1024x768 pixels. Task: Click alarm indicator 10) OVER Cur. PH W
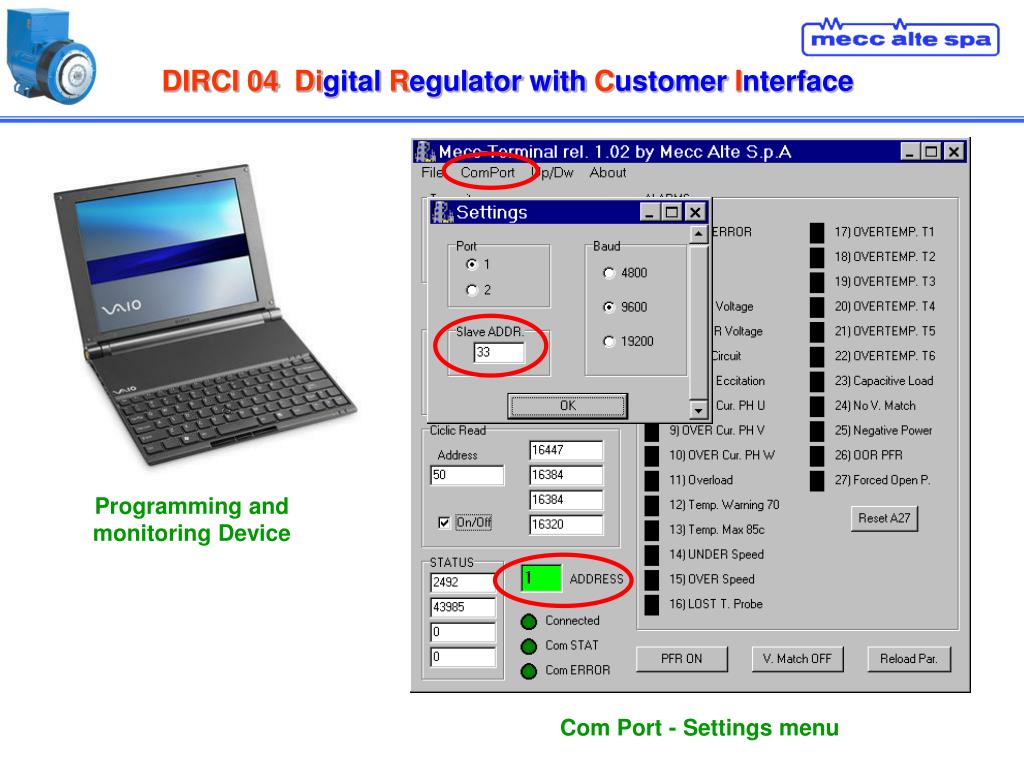(x=652, y=456)
